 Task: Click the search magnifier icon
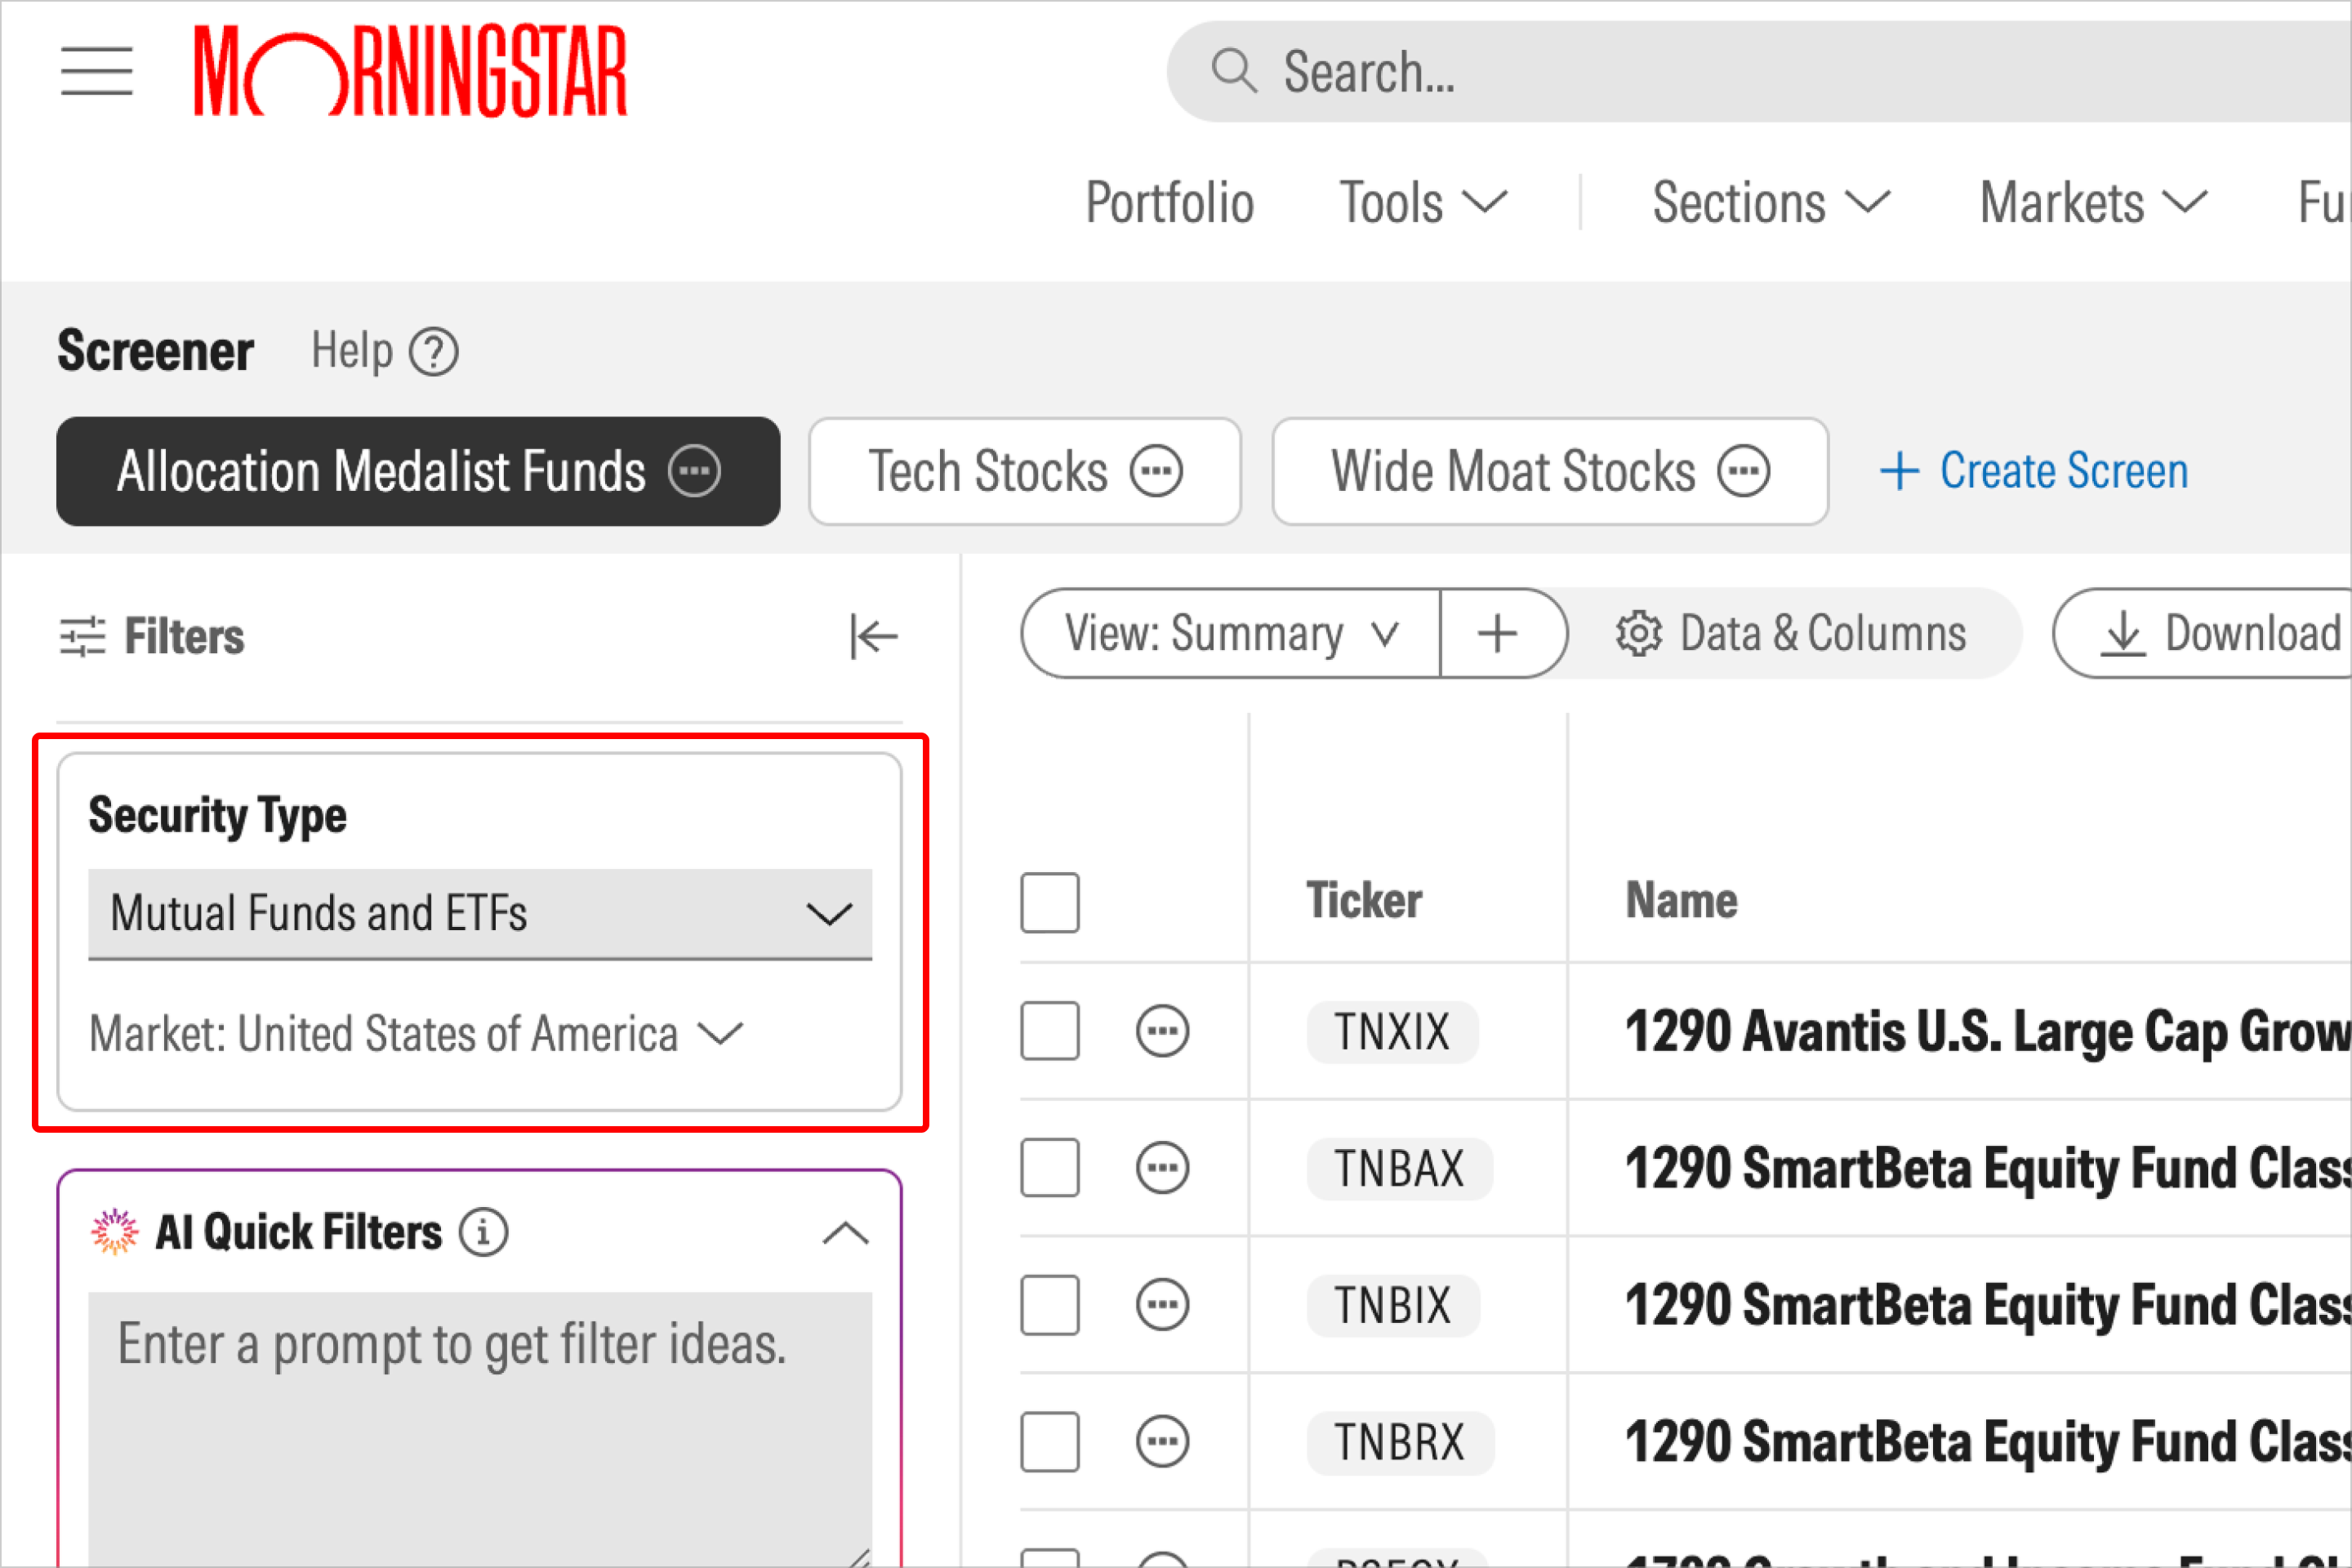click(x=1233, y=71)
